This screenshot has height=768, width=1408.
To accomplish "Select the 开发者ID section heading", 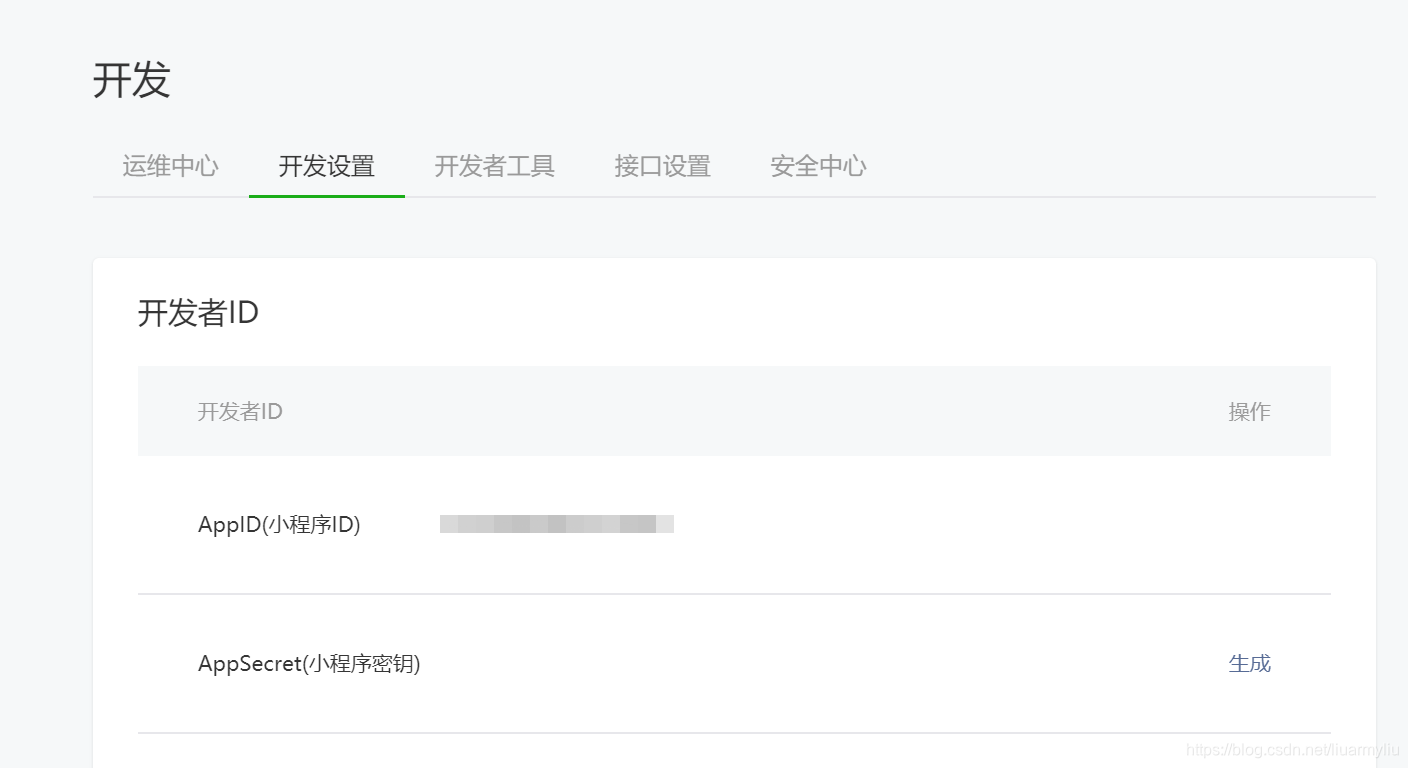I will [198, 313].
